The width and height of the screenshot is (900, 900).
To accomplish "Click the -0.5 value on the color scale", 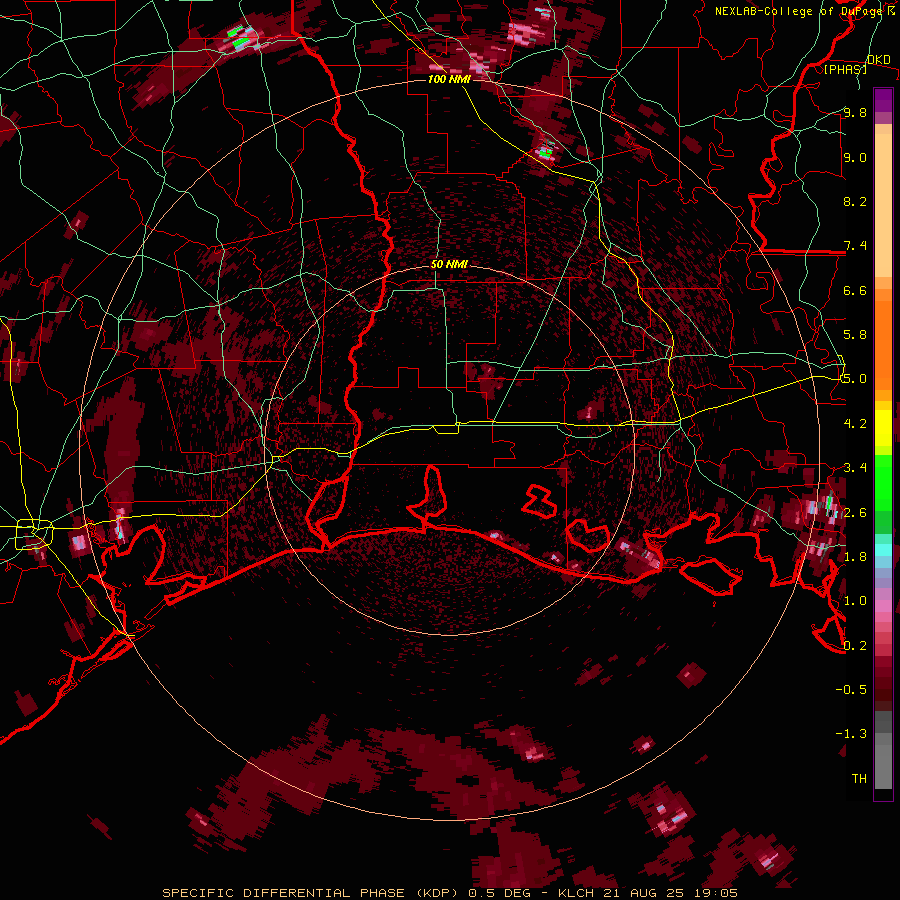I will (x=851, y=690).
